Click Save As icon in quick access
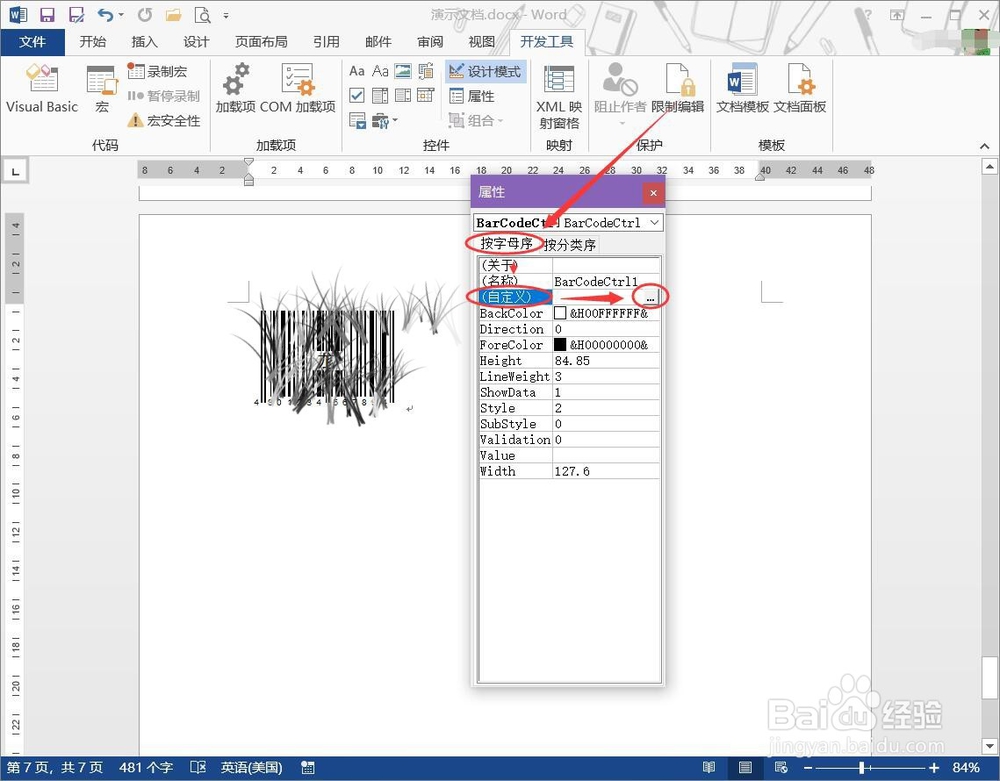The height and width of the screenshot is (781, 1000). pyautogui.click(x=77, y=15)
